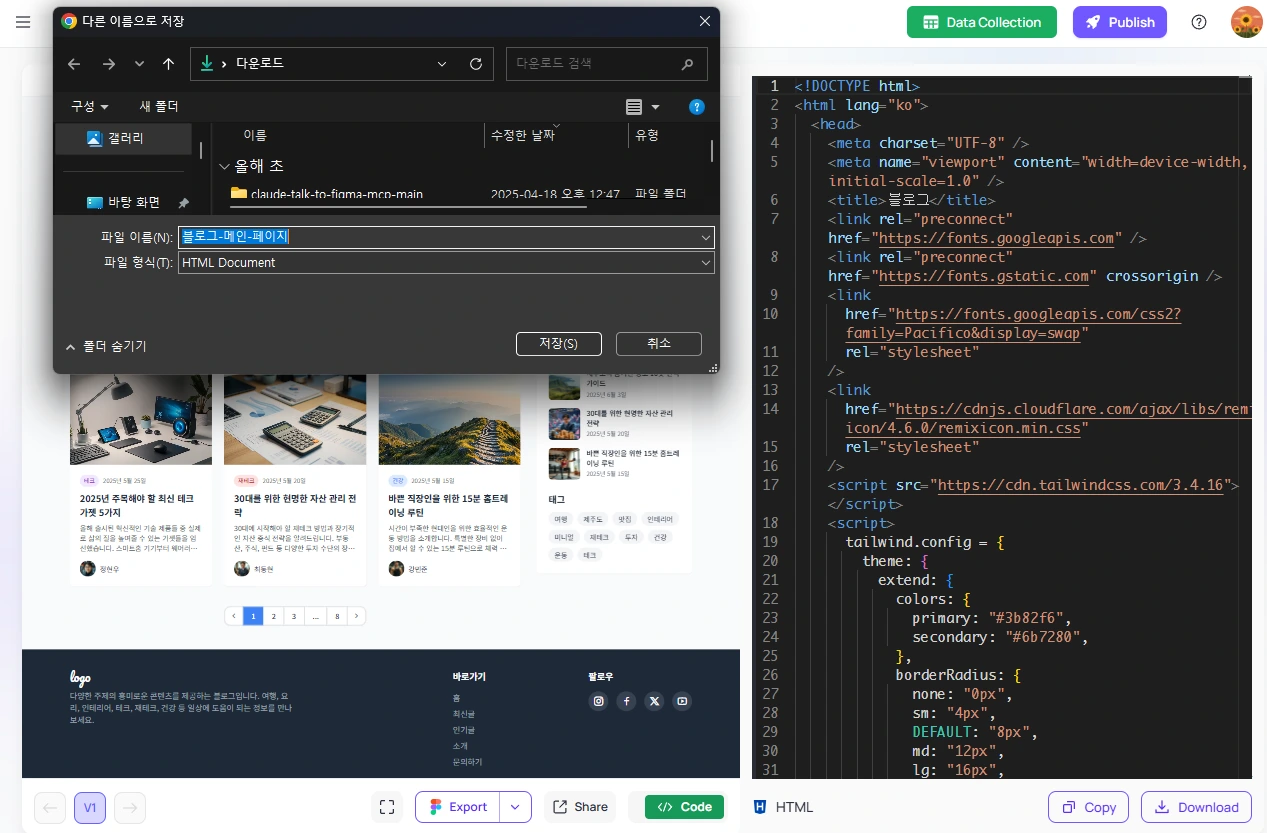
Task: Expand the address bar path dropdown
Action: [x=442, y=64]
